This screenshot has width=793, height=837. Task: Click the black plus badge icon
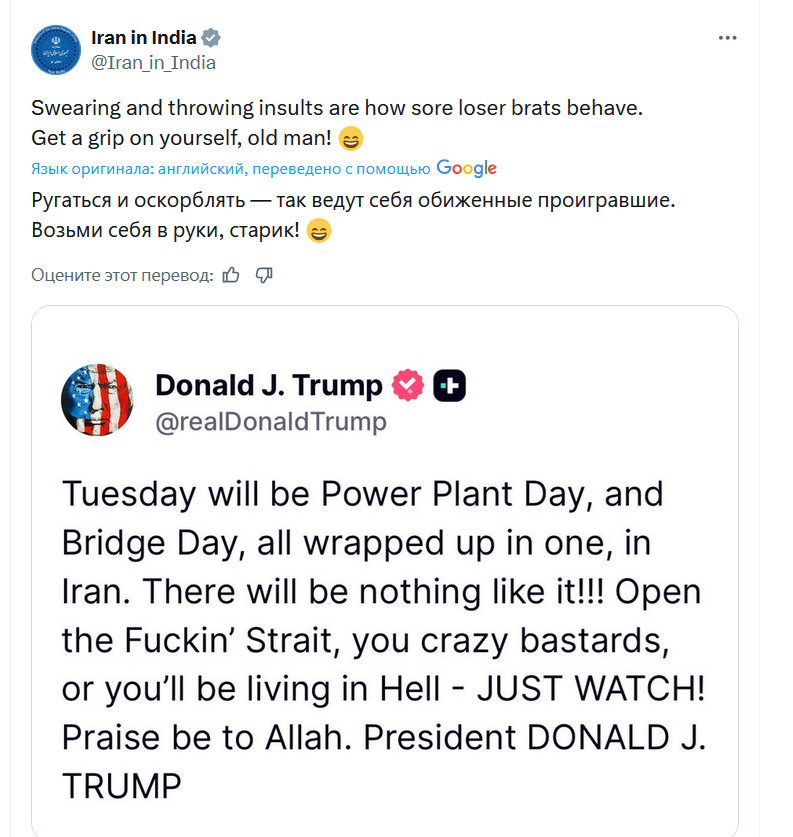pos(449,385)
